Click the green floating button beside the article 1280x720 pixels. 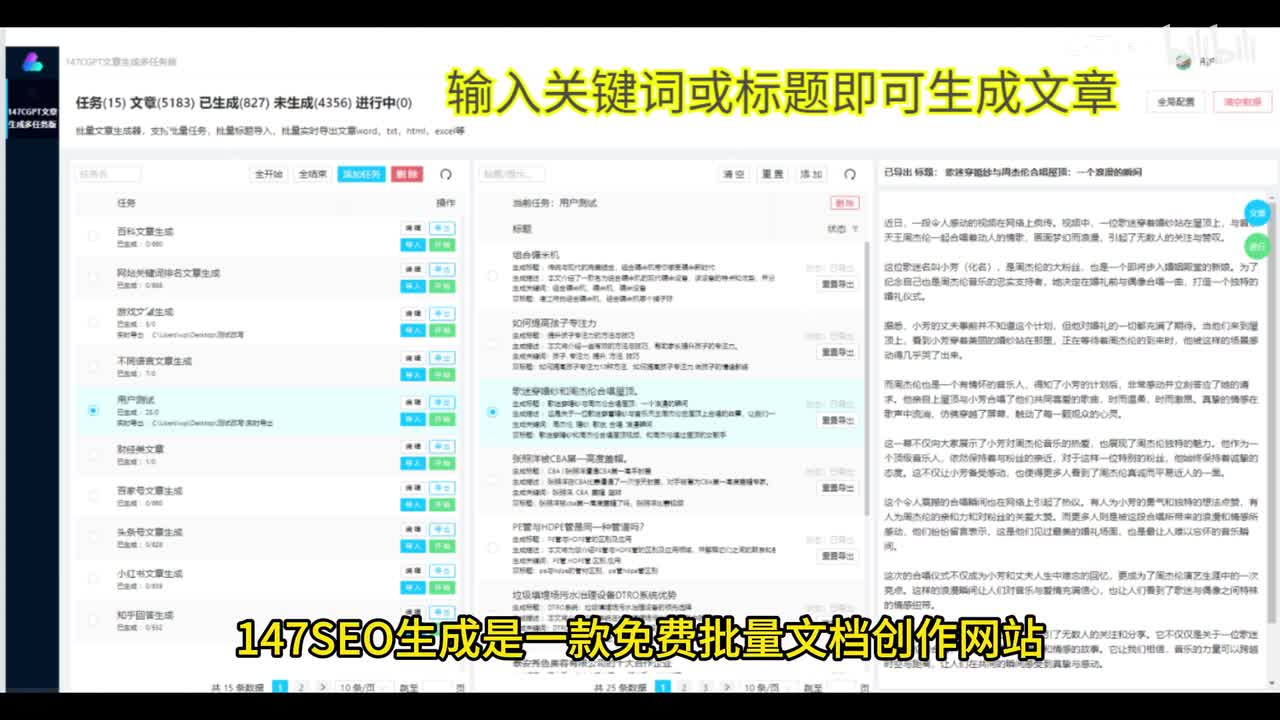point(1257,245)
